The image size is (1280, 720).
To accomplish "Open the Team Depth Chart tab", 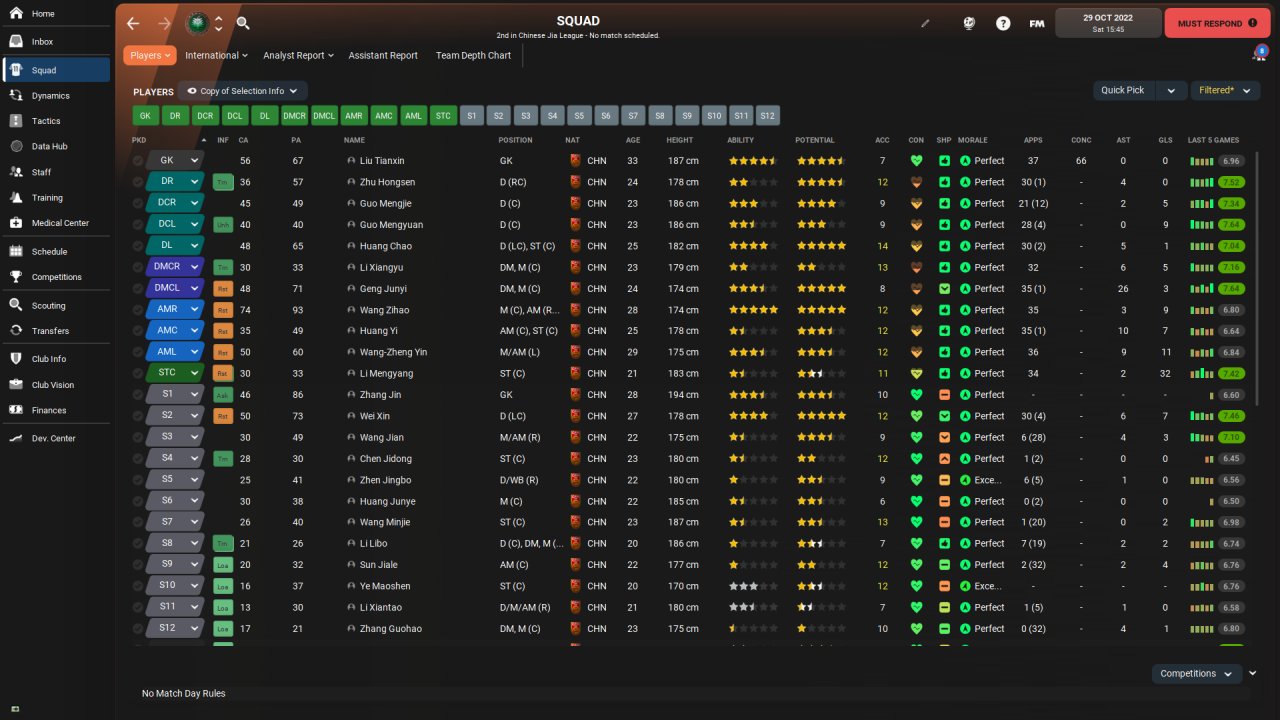I will 473,55.
